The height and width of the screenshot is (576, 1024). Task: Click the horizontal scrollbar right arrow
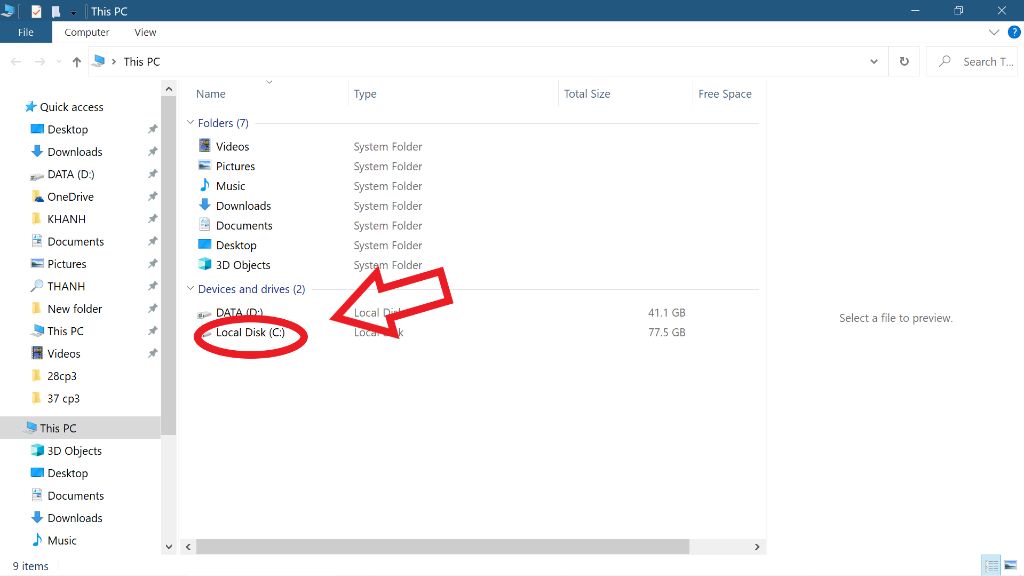(x=757, y=547)
